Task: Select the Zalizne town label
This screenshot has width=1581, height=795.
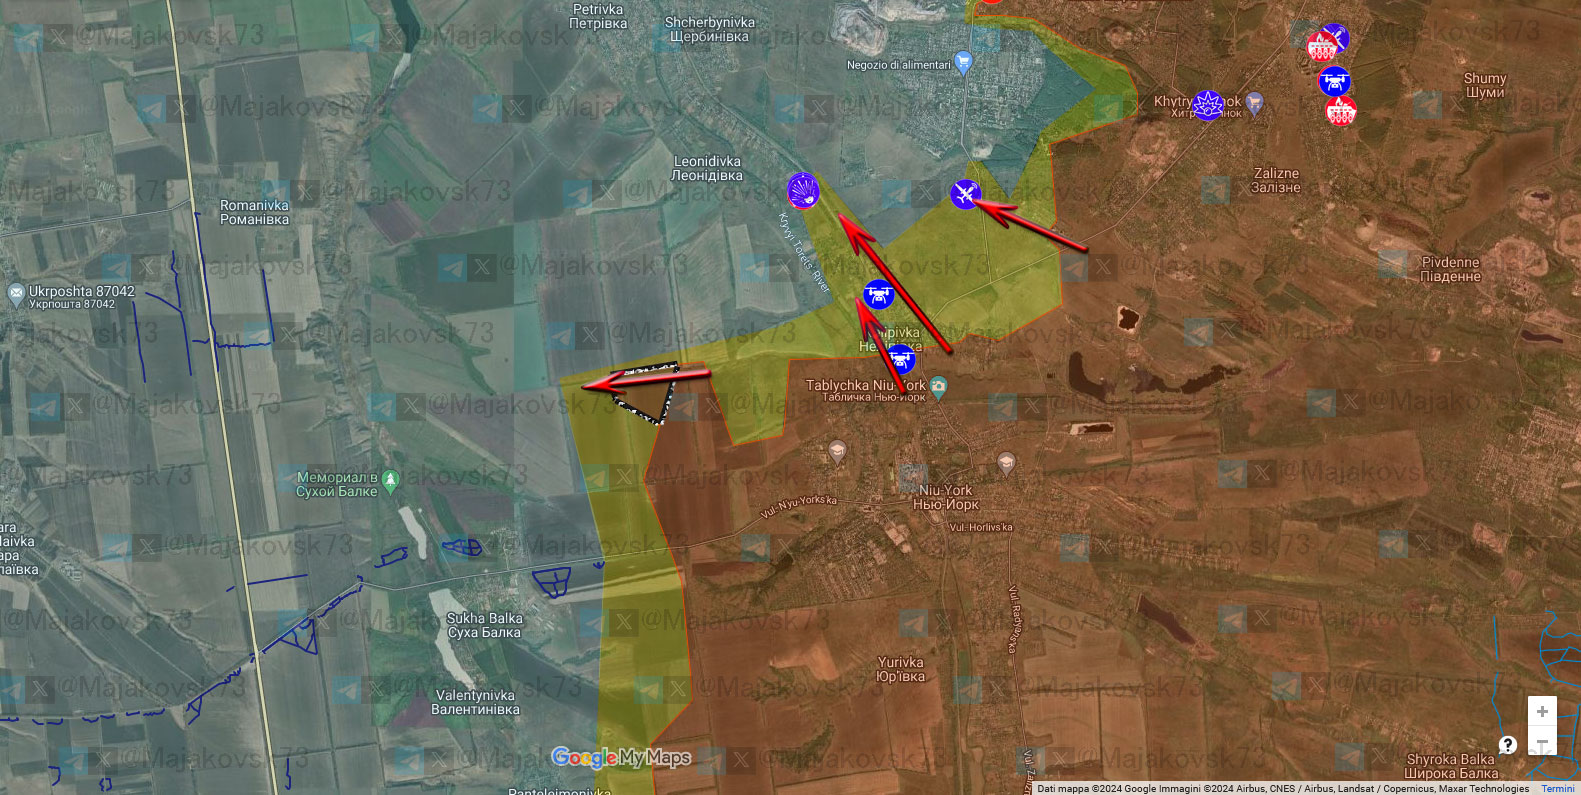Action: coord(1276,180)
